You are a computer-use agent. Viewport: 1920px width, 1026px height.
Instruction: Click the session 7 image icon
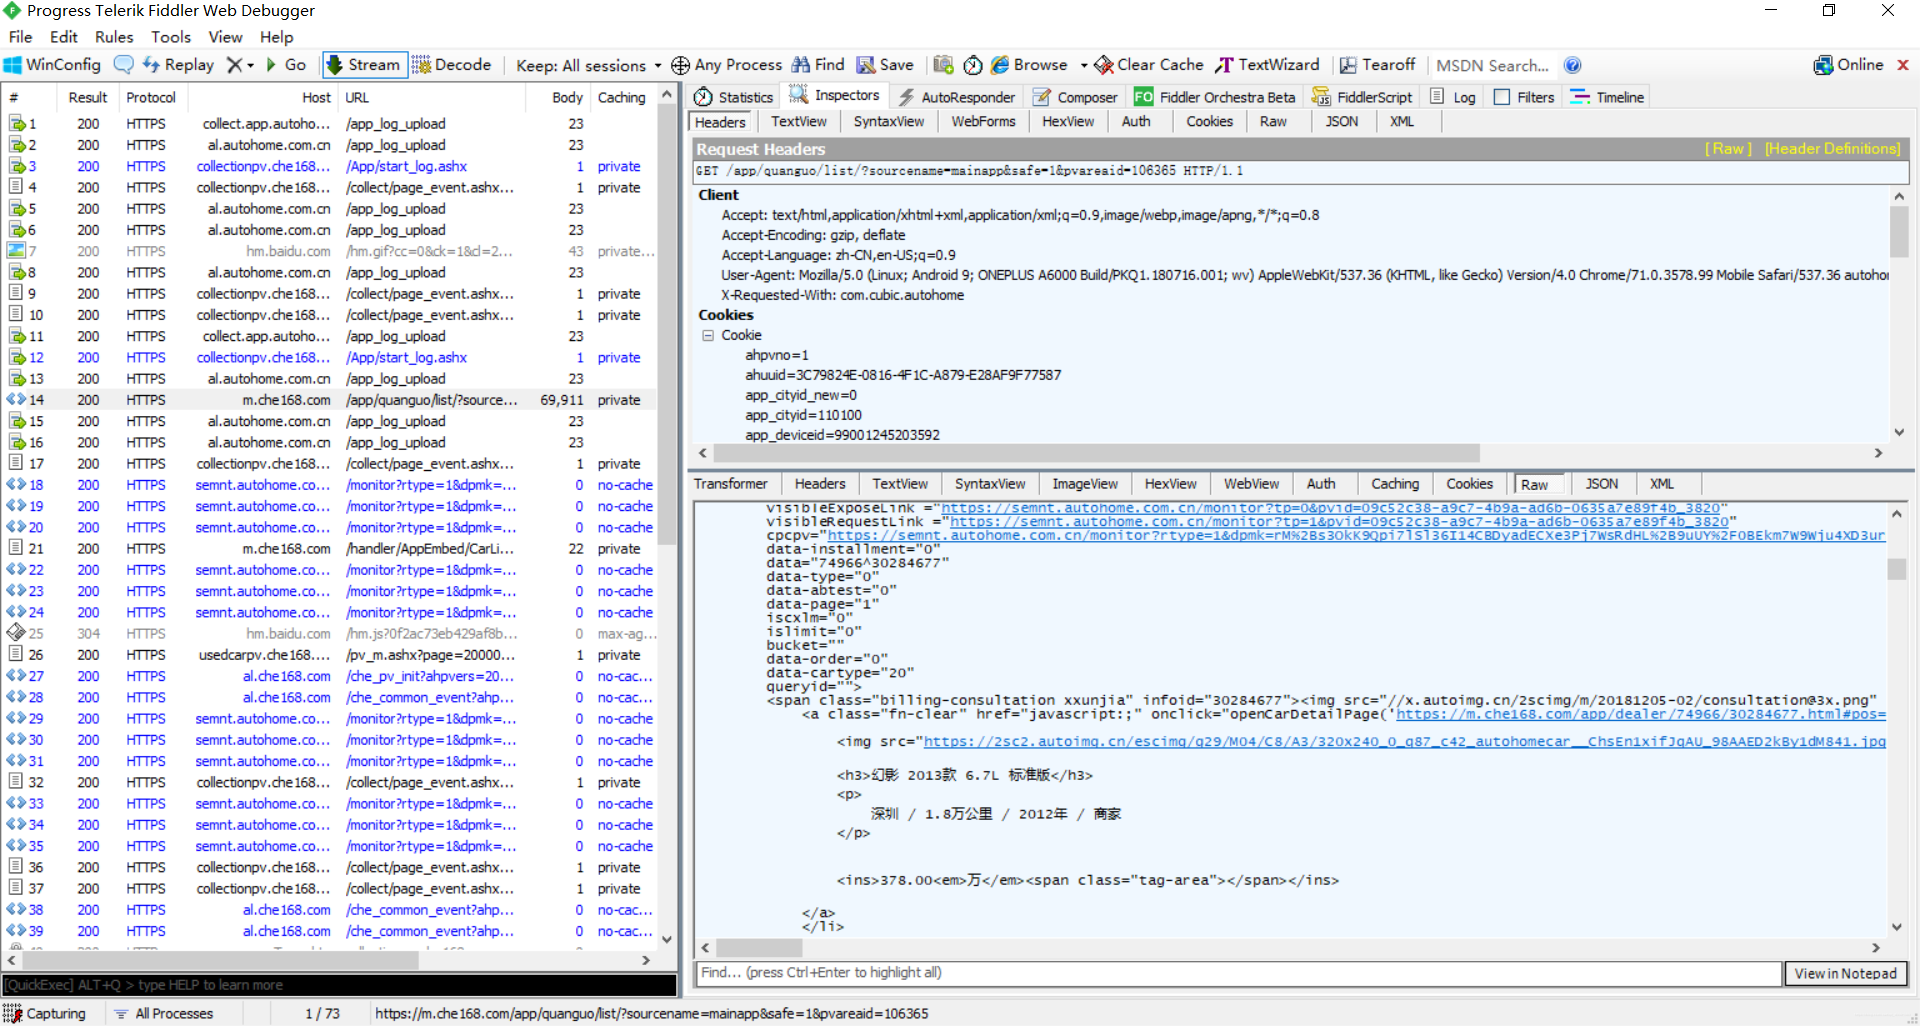pos(16,252)
